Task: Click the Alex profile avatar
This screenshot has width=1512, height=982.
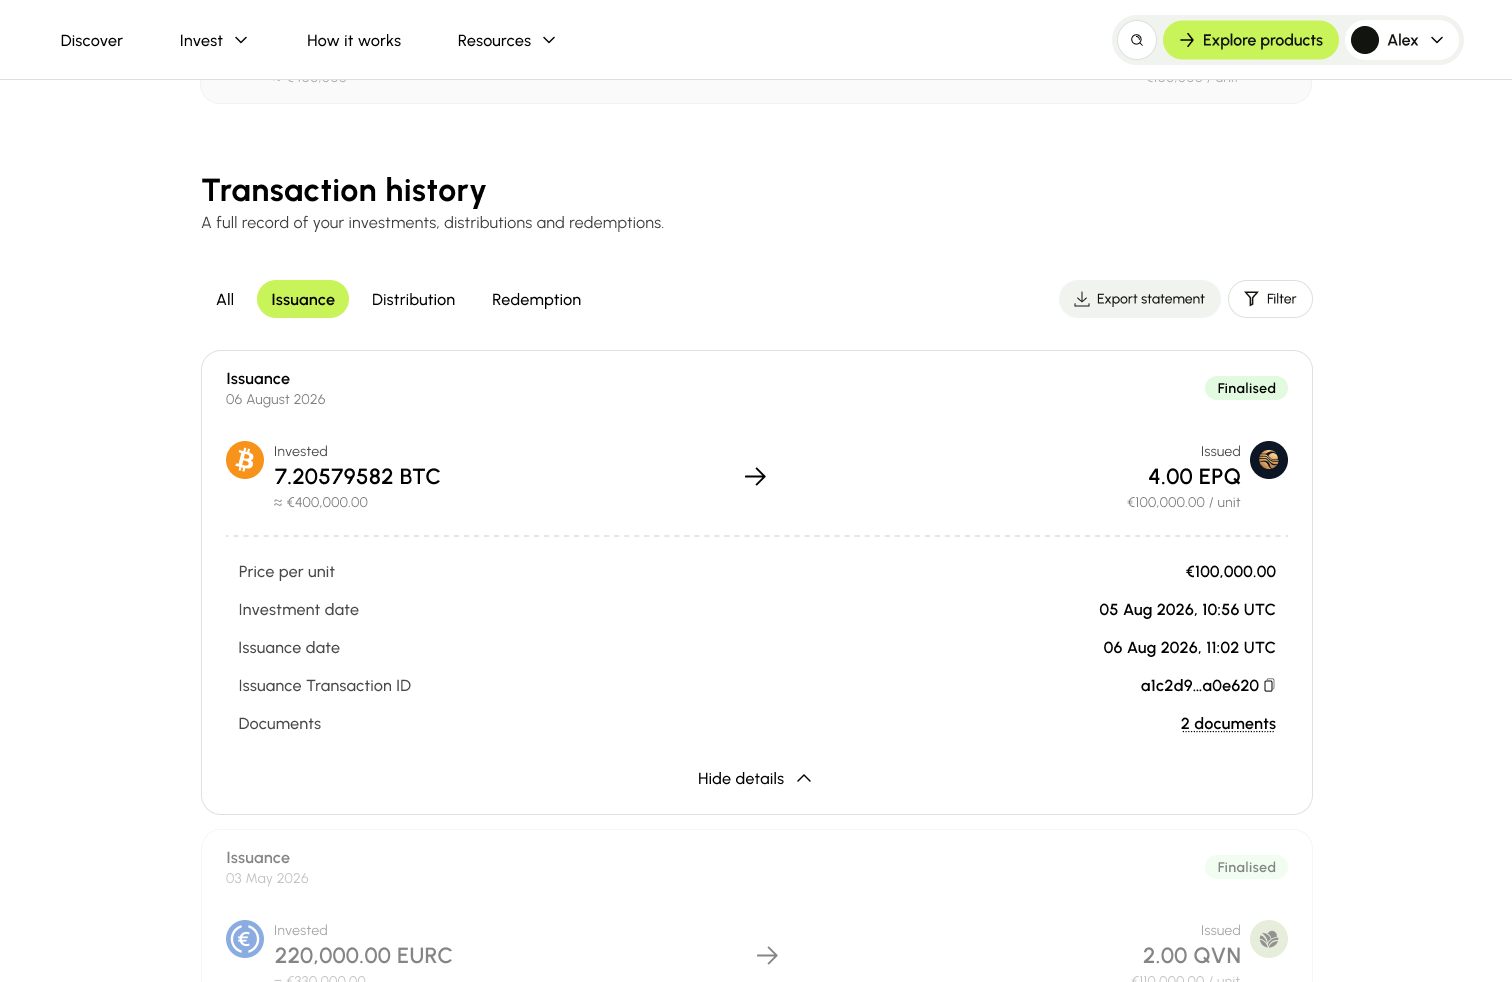Action: point(1365,40)
